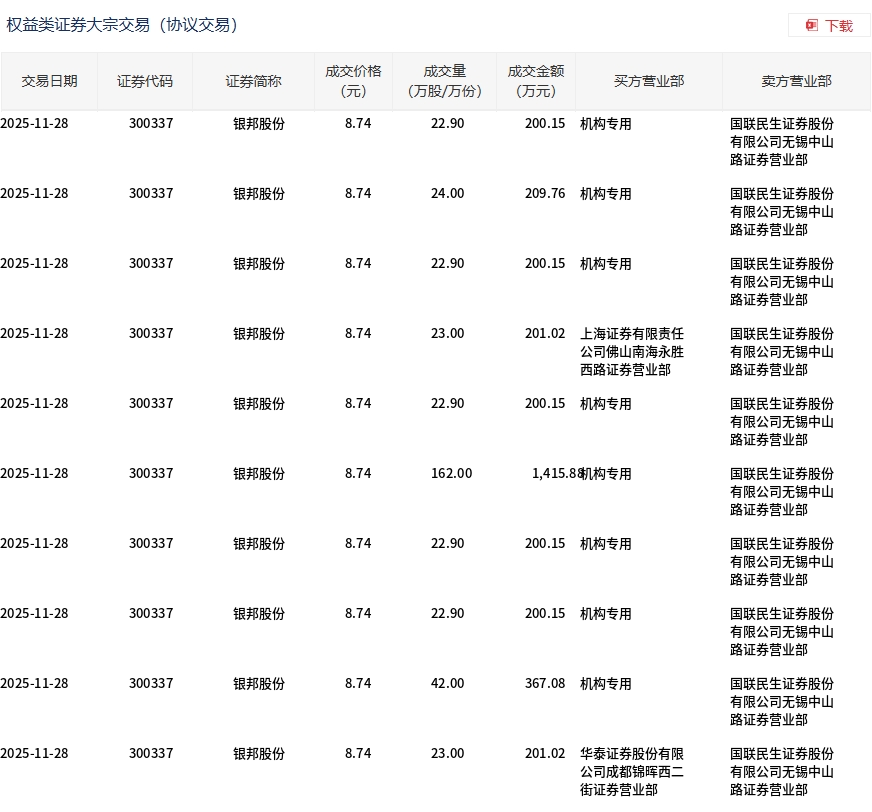Click 银邦股份 in the 上海证券 buyer row
The image size is (872, 812).
pos(259,333)
